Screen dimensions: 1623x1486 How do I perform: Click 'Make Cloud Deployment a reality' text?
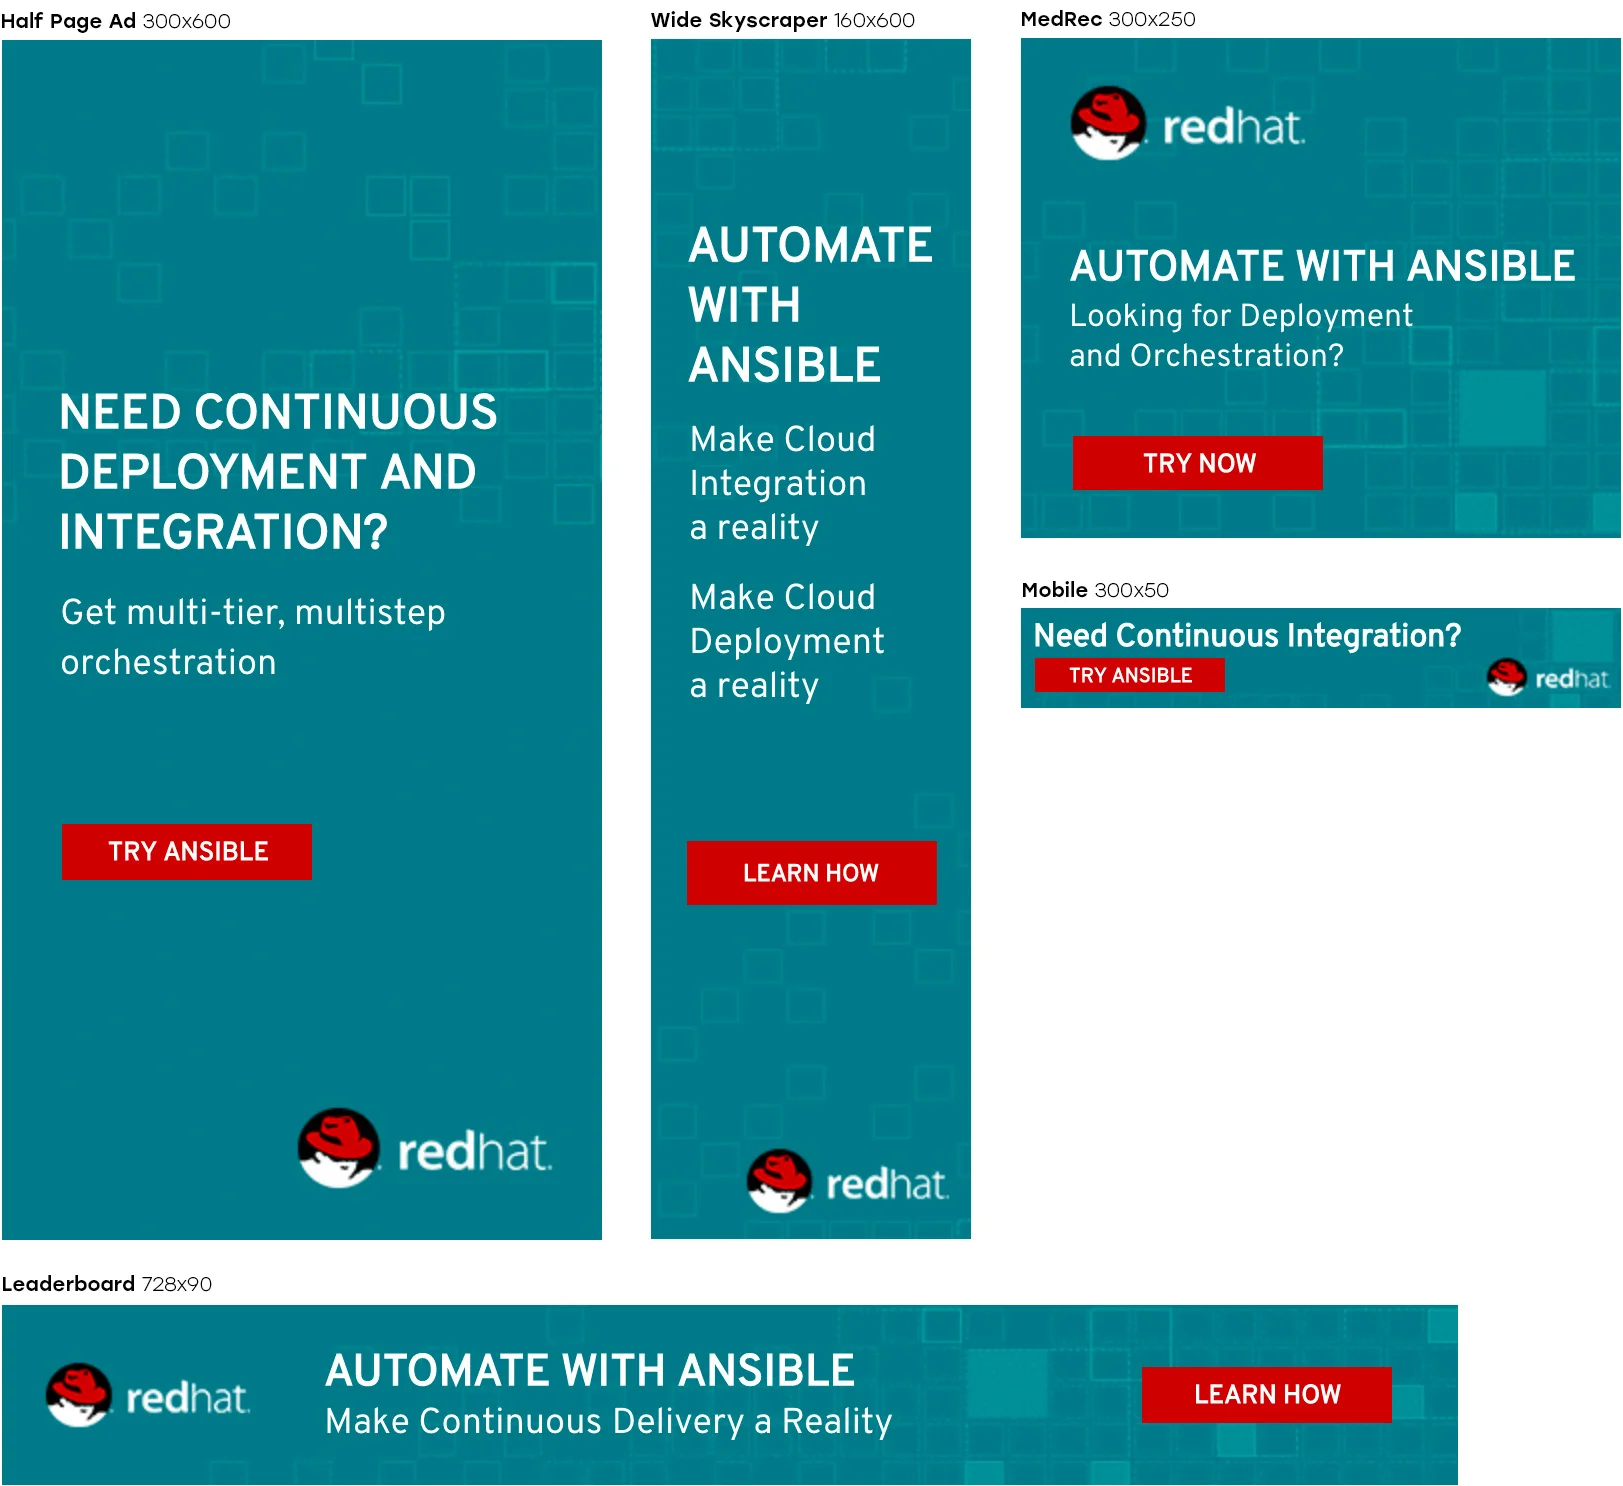[x=787, y=641]
